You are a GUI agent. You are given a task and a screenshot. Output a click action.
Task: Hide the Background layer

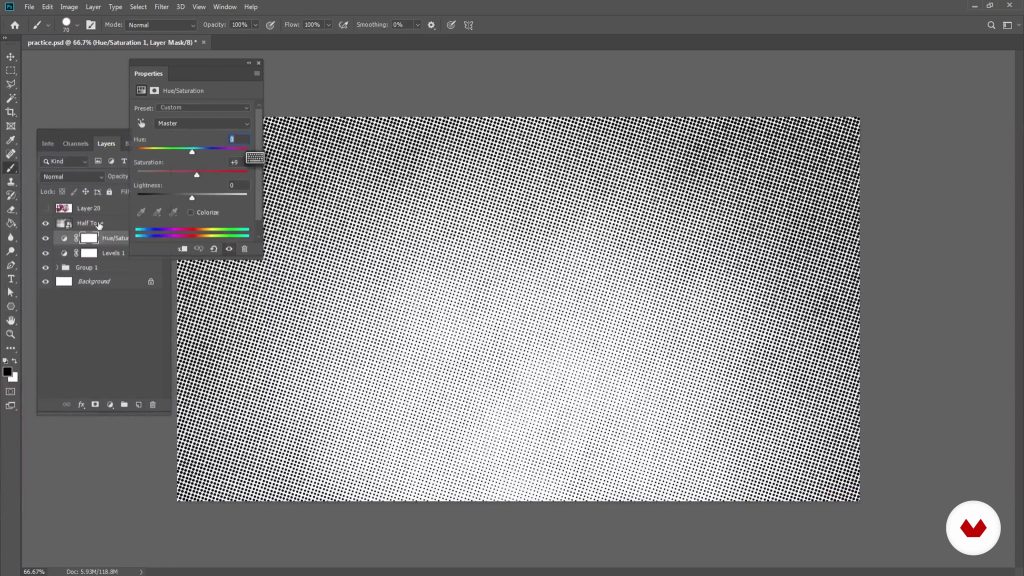[45, 282]
